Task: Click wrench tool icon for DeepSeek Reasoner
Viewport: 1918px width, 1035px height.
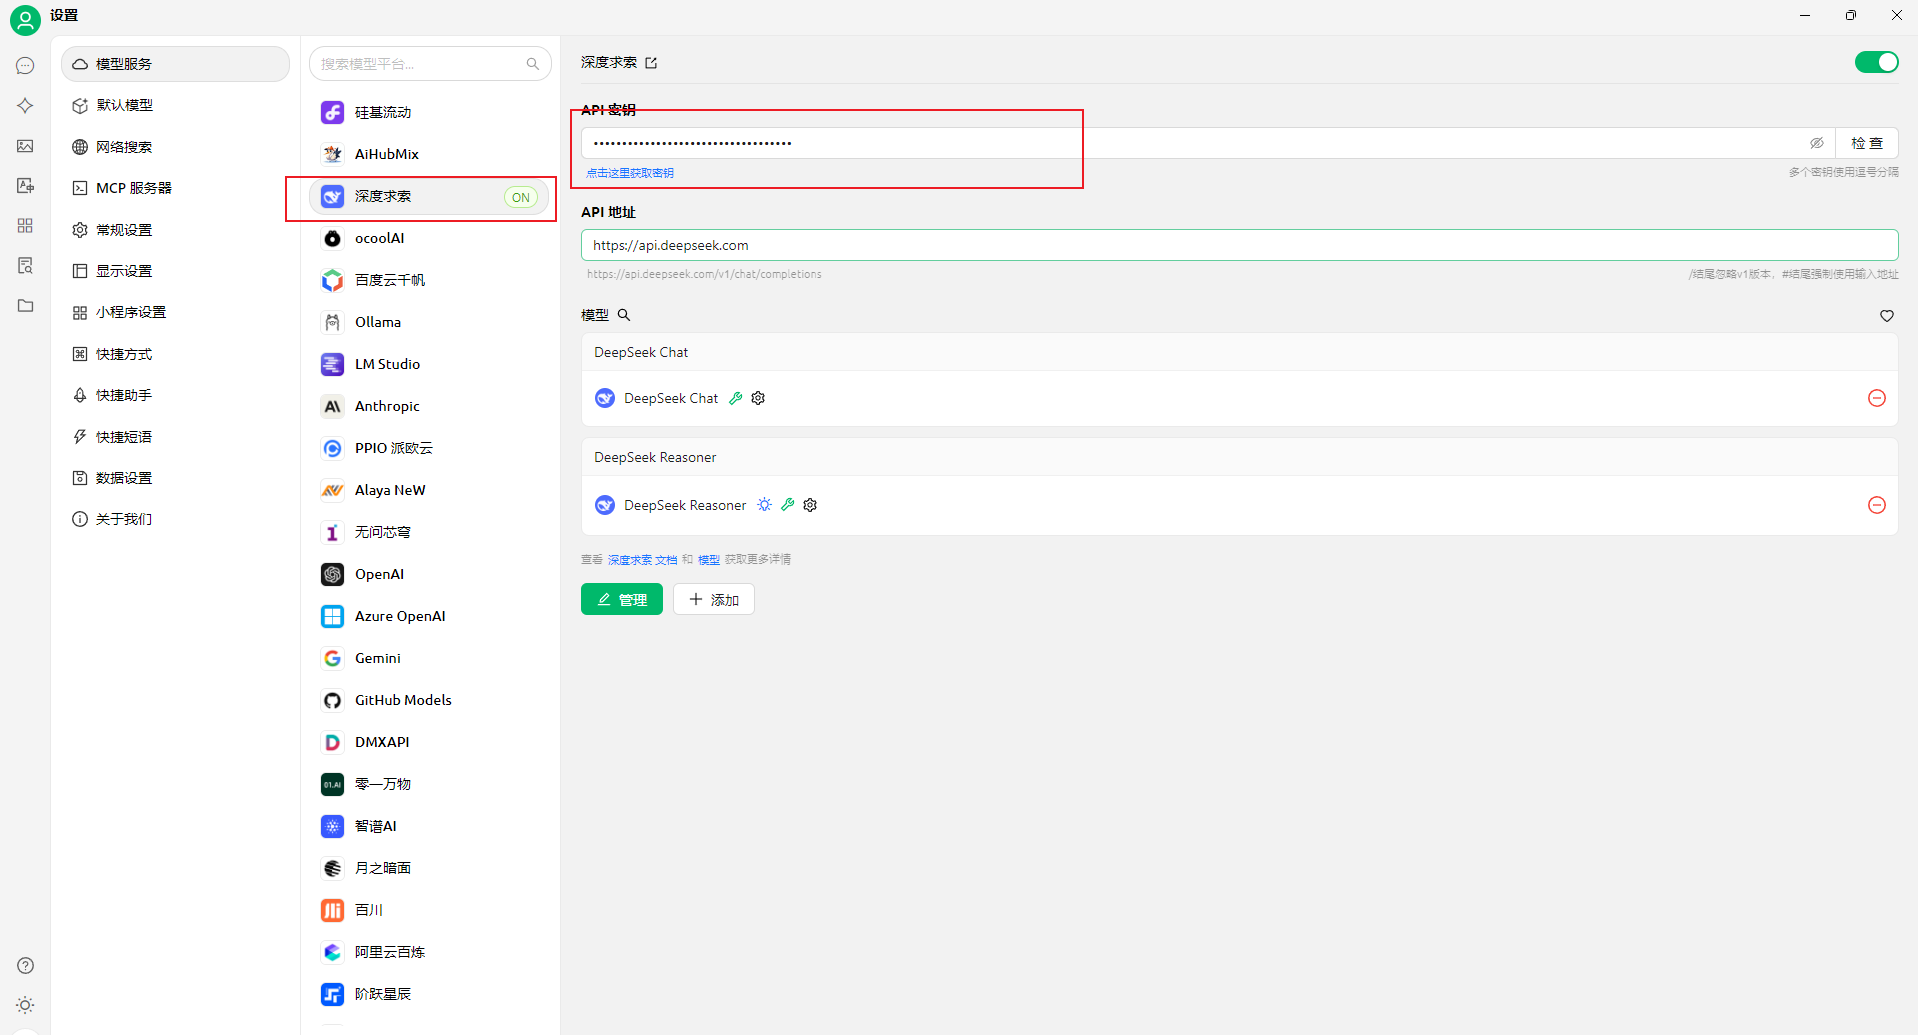Action: [787, 505]
